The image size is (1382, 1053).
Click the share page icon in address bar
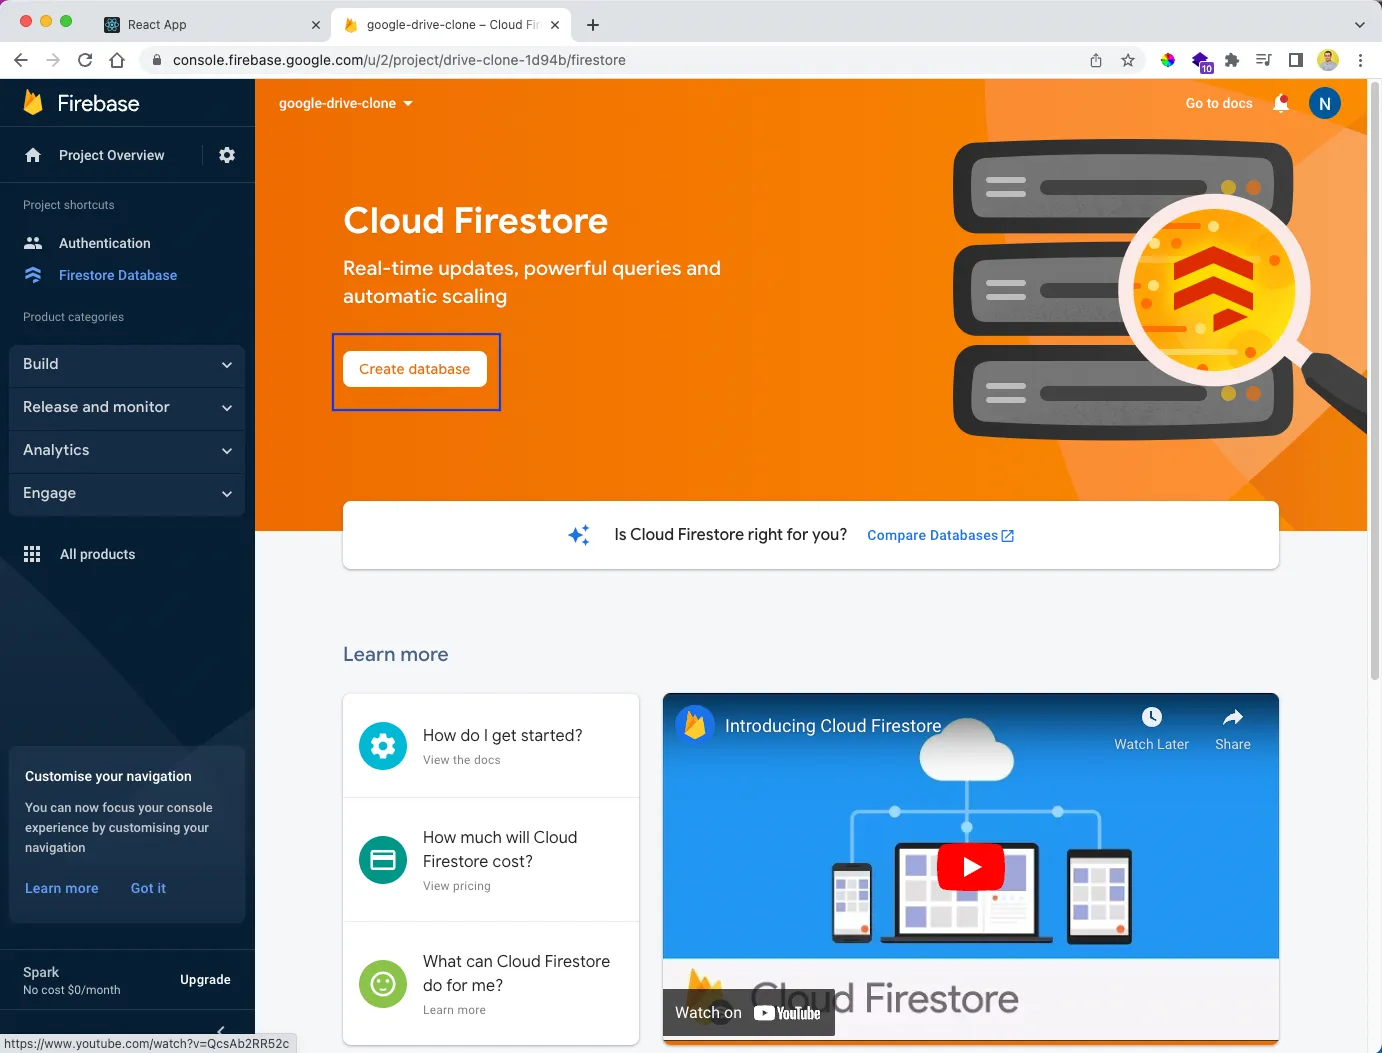pyautogui.click(x=1096, y=60)
